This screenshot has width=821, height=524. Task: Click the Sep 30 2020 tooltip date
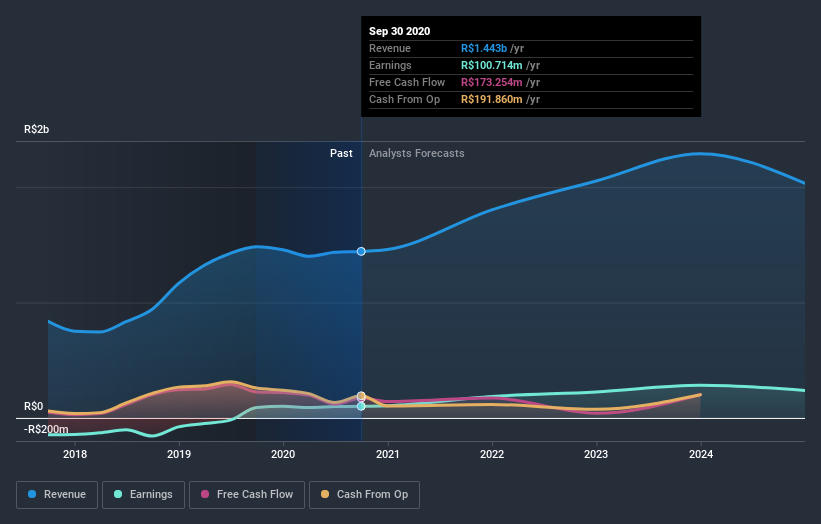click(400, 31)
